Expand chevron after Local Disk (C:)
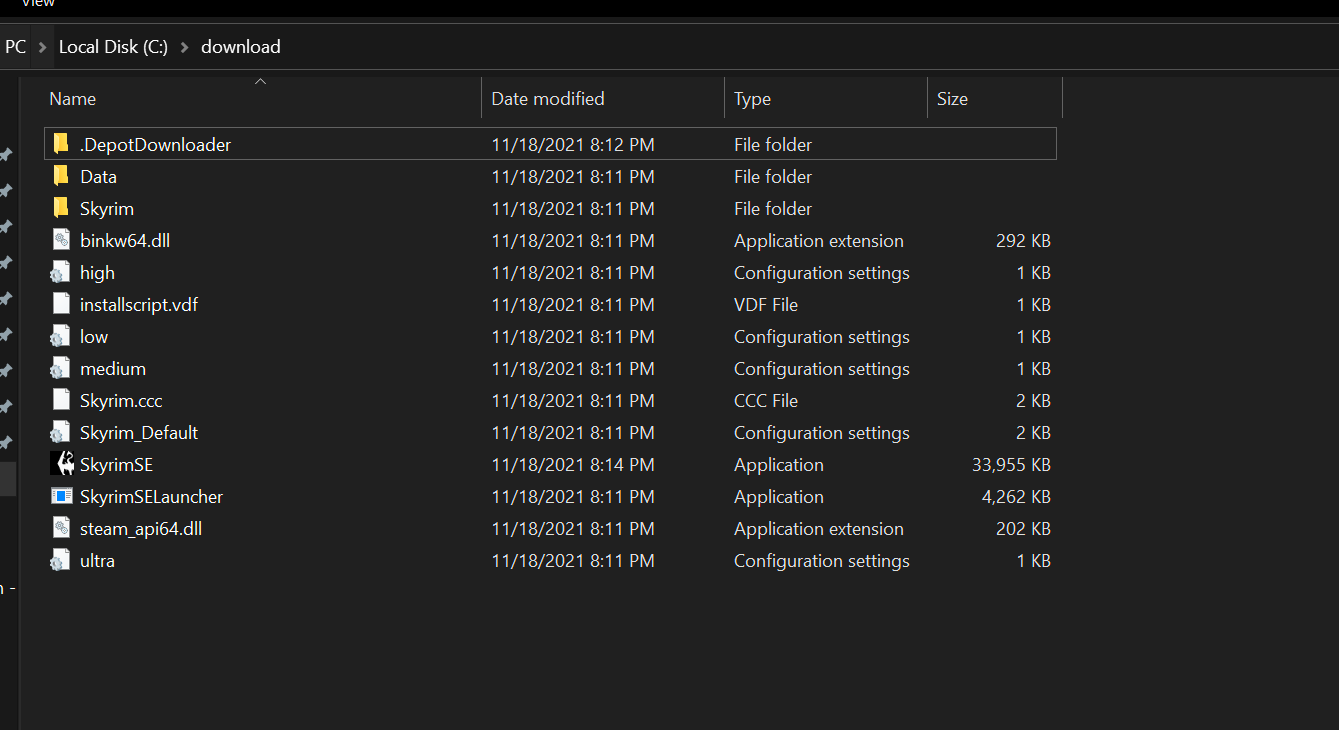This screenshot has height=730, width=1339. coord(185,47)
